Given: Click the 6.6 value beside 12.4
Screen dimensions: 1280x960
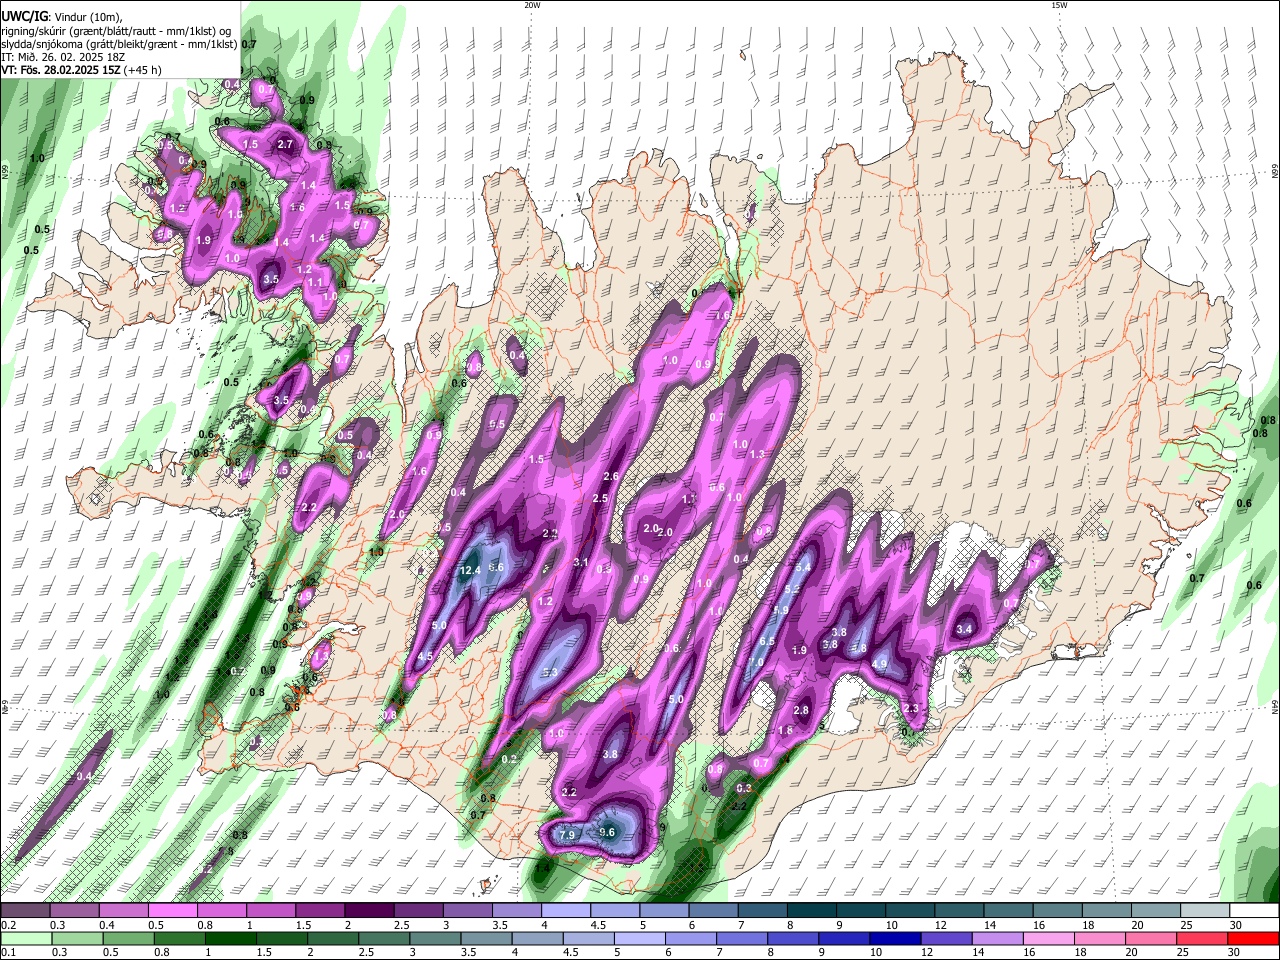Looking at the screenshot, I should (496, 567).
